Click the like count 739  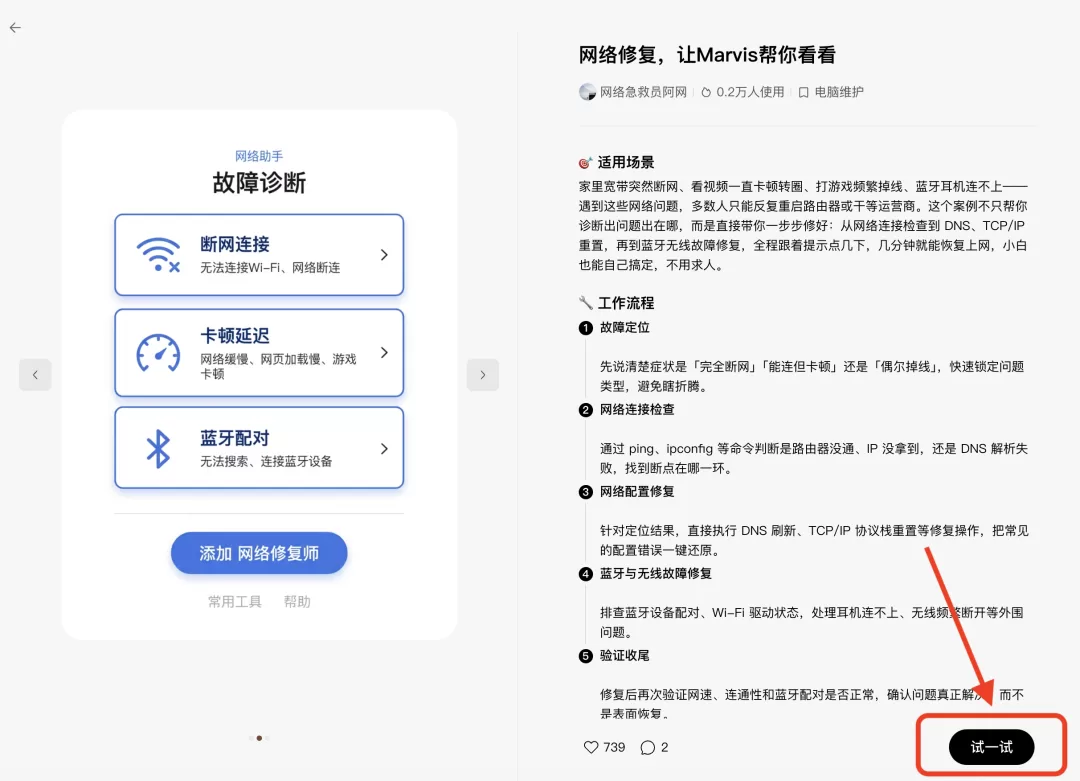pos(614,747)
